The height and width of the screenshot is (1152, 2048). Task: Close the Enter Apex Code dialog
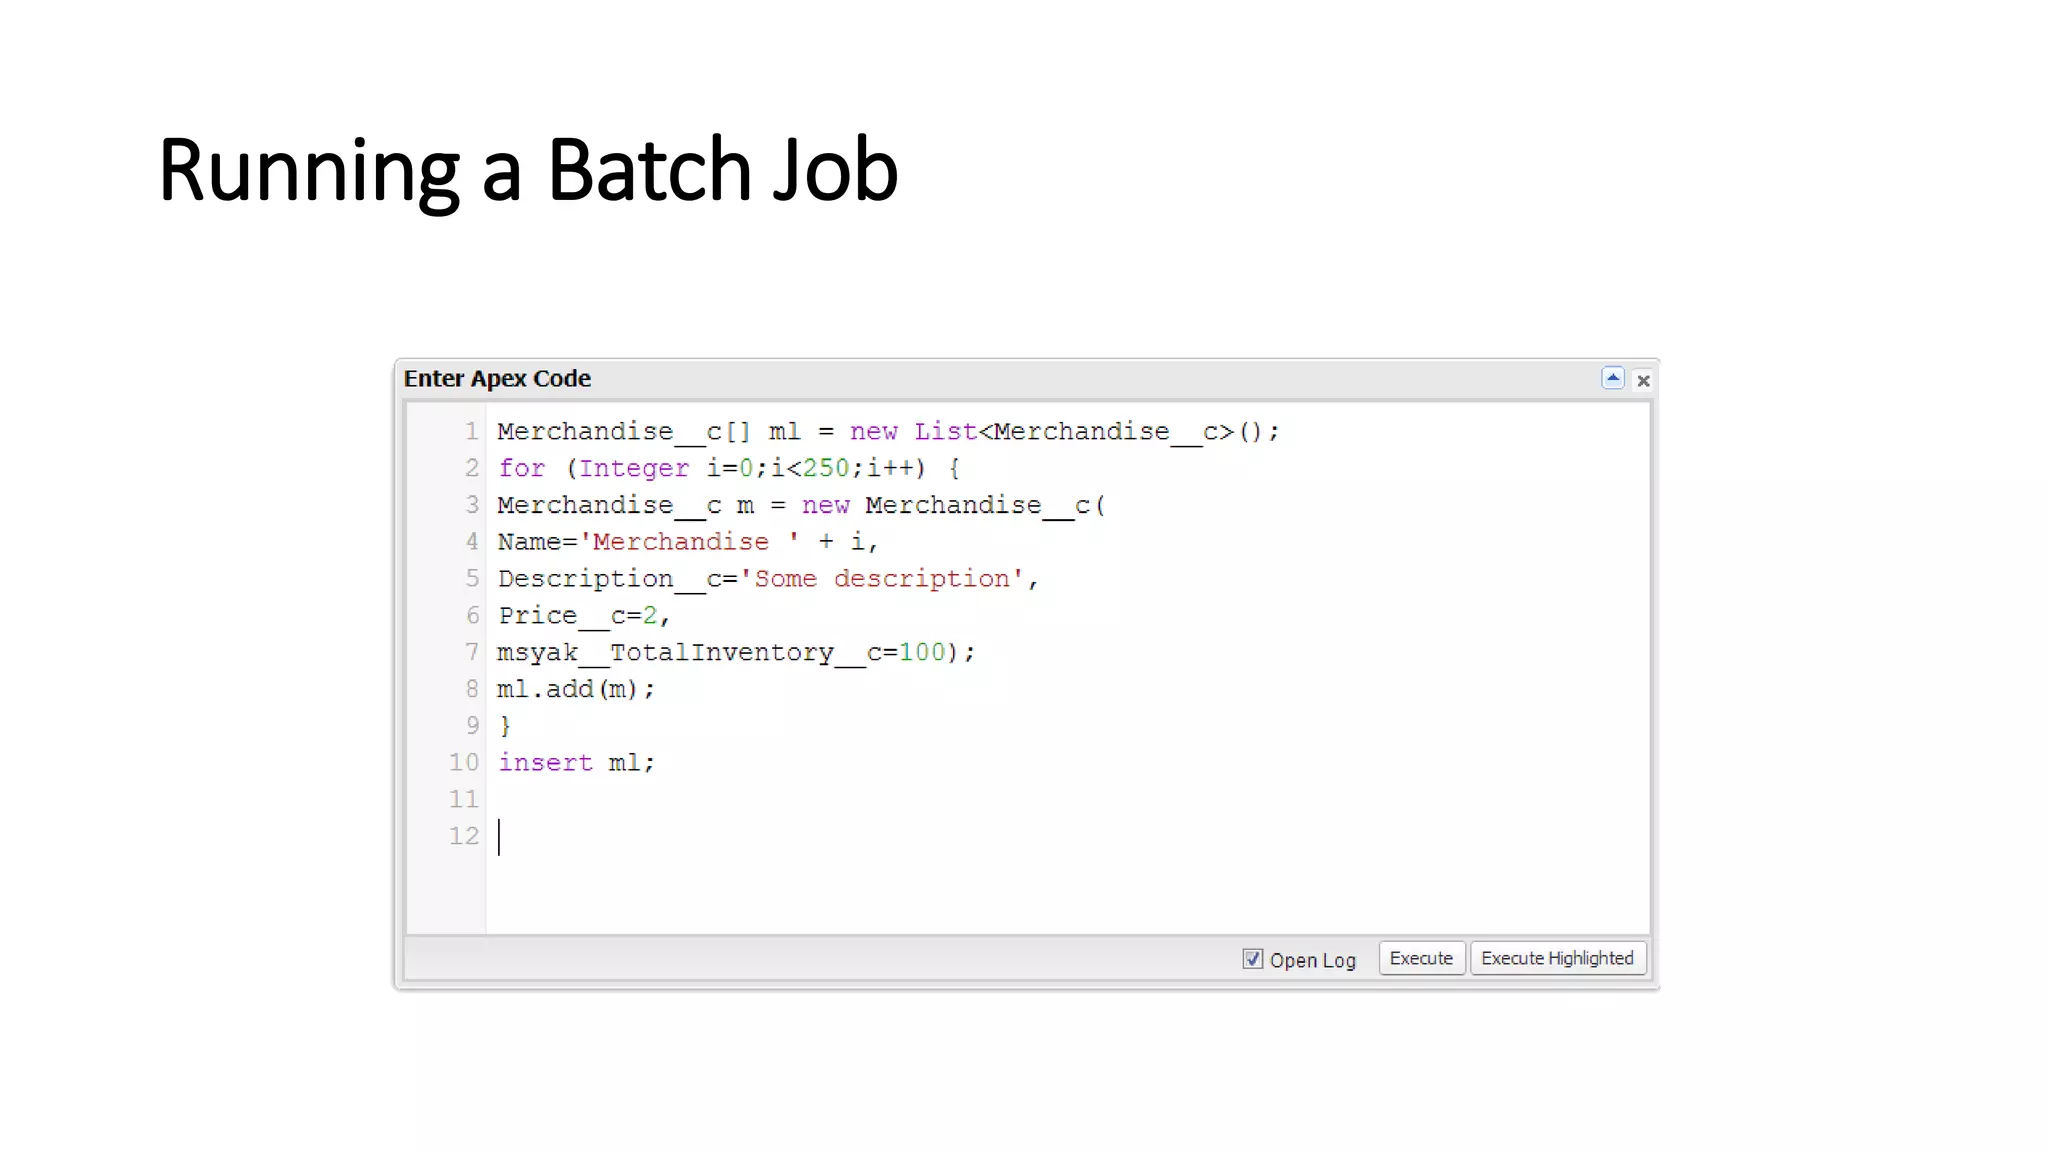[x=1643, y=381]
